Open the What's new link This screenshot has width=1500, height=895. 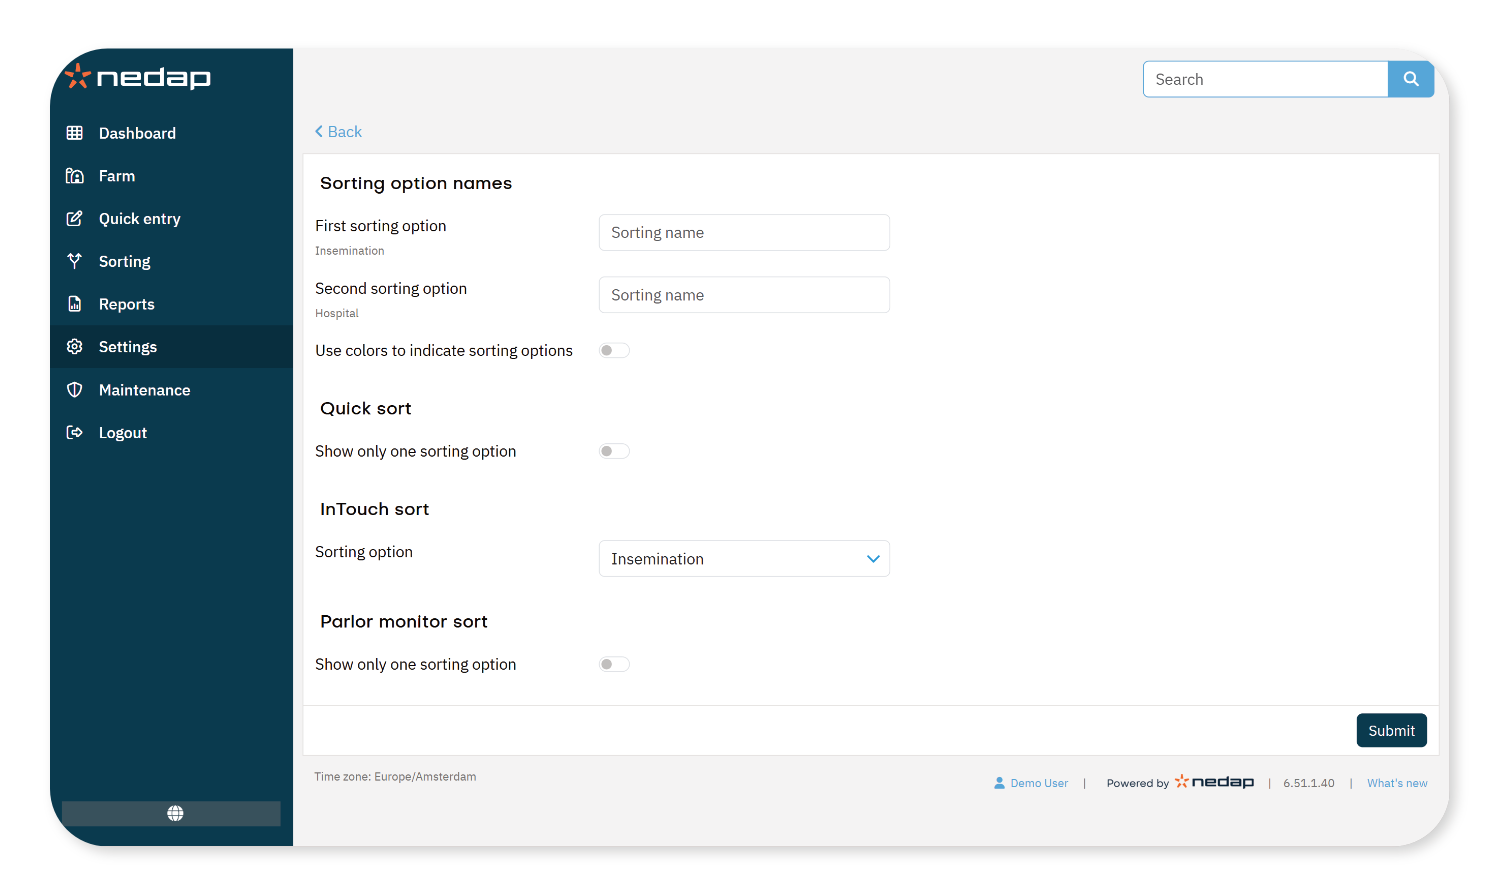(1397, 784)
